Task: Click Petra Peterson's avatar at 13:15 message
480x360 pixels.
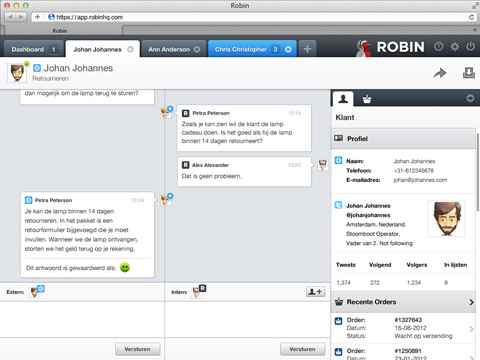Action: pyautogui.click(x=166, y=113)
